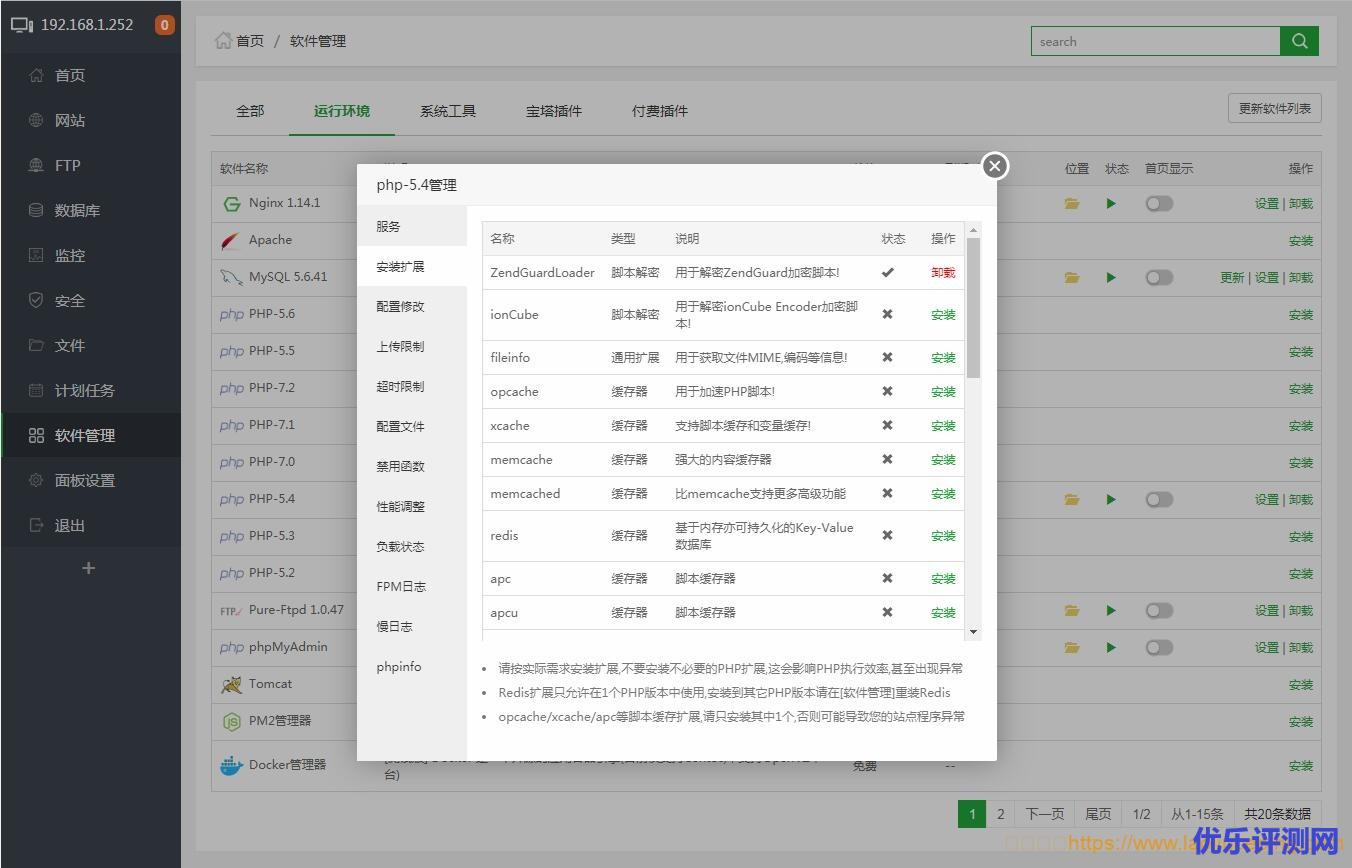Toggle homepage display for phpMyAdmin
This screenshot has width=1352, height=868.
(x=1159, y=647)
